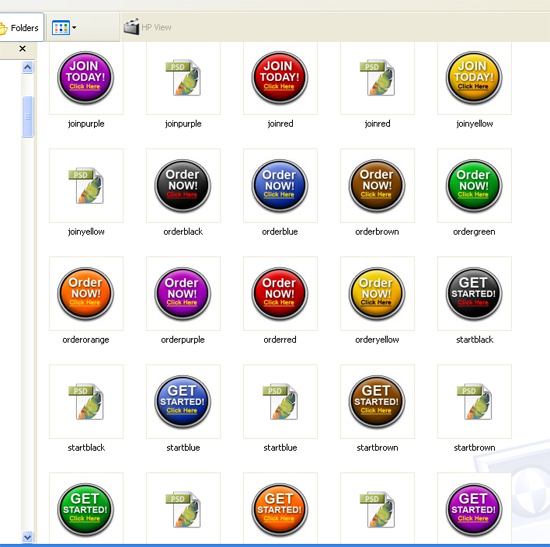Select the yellow Order NOW thumbnail
This screenshot has height=547, width=550.
coord(377,294)
